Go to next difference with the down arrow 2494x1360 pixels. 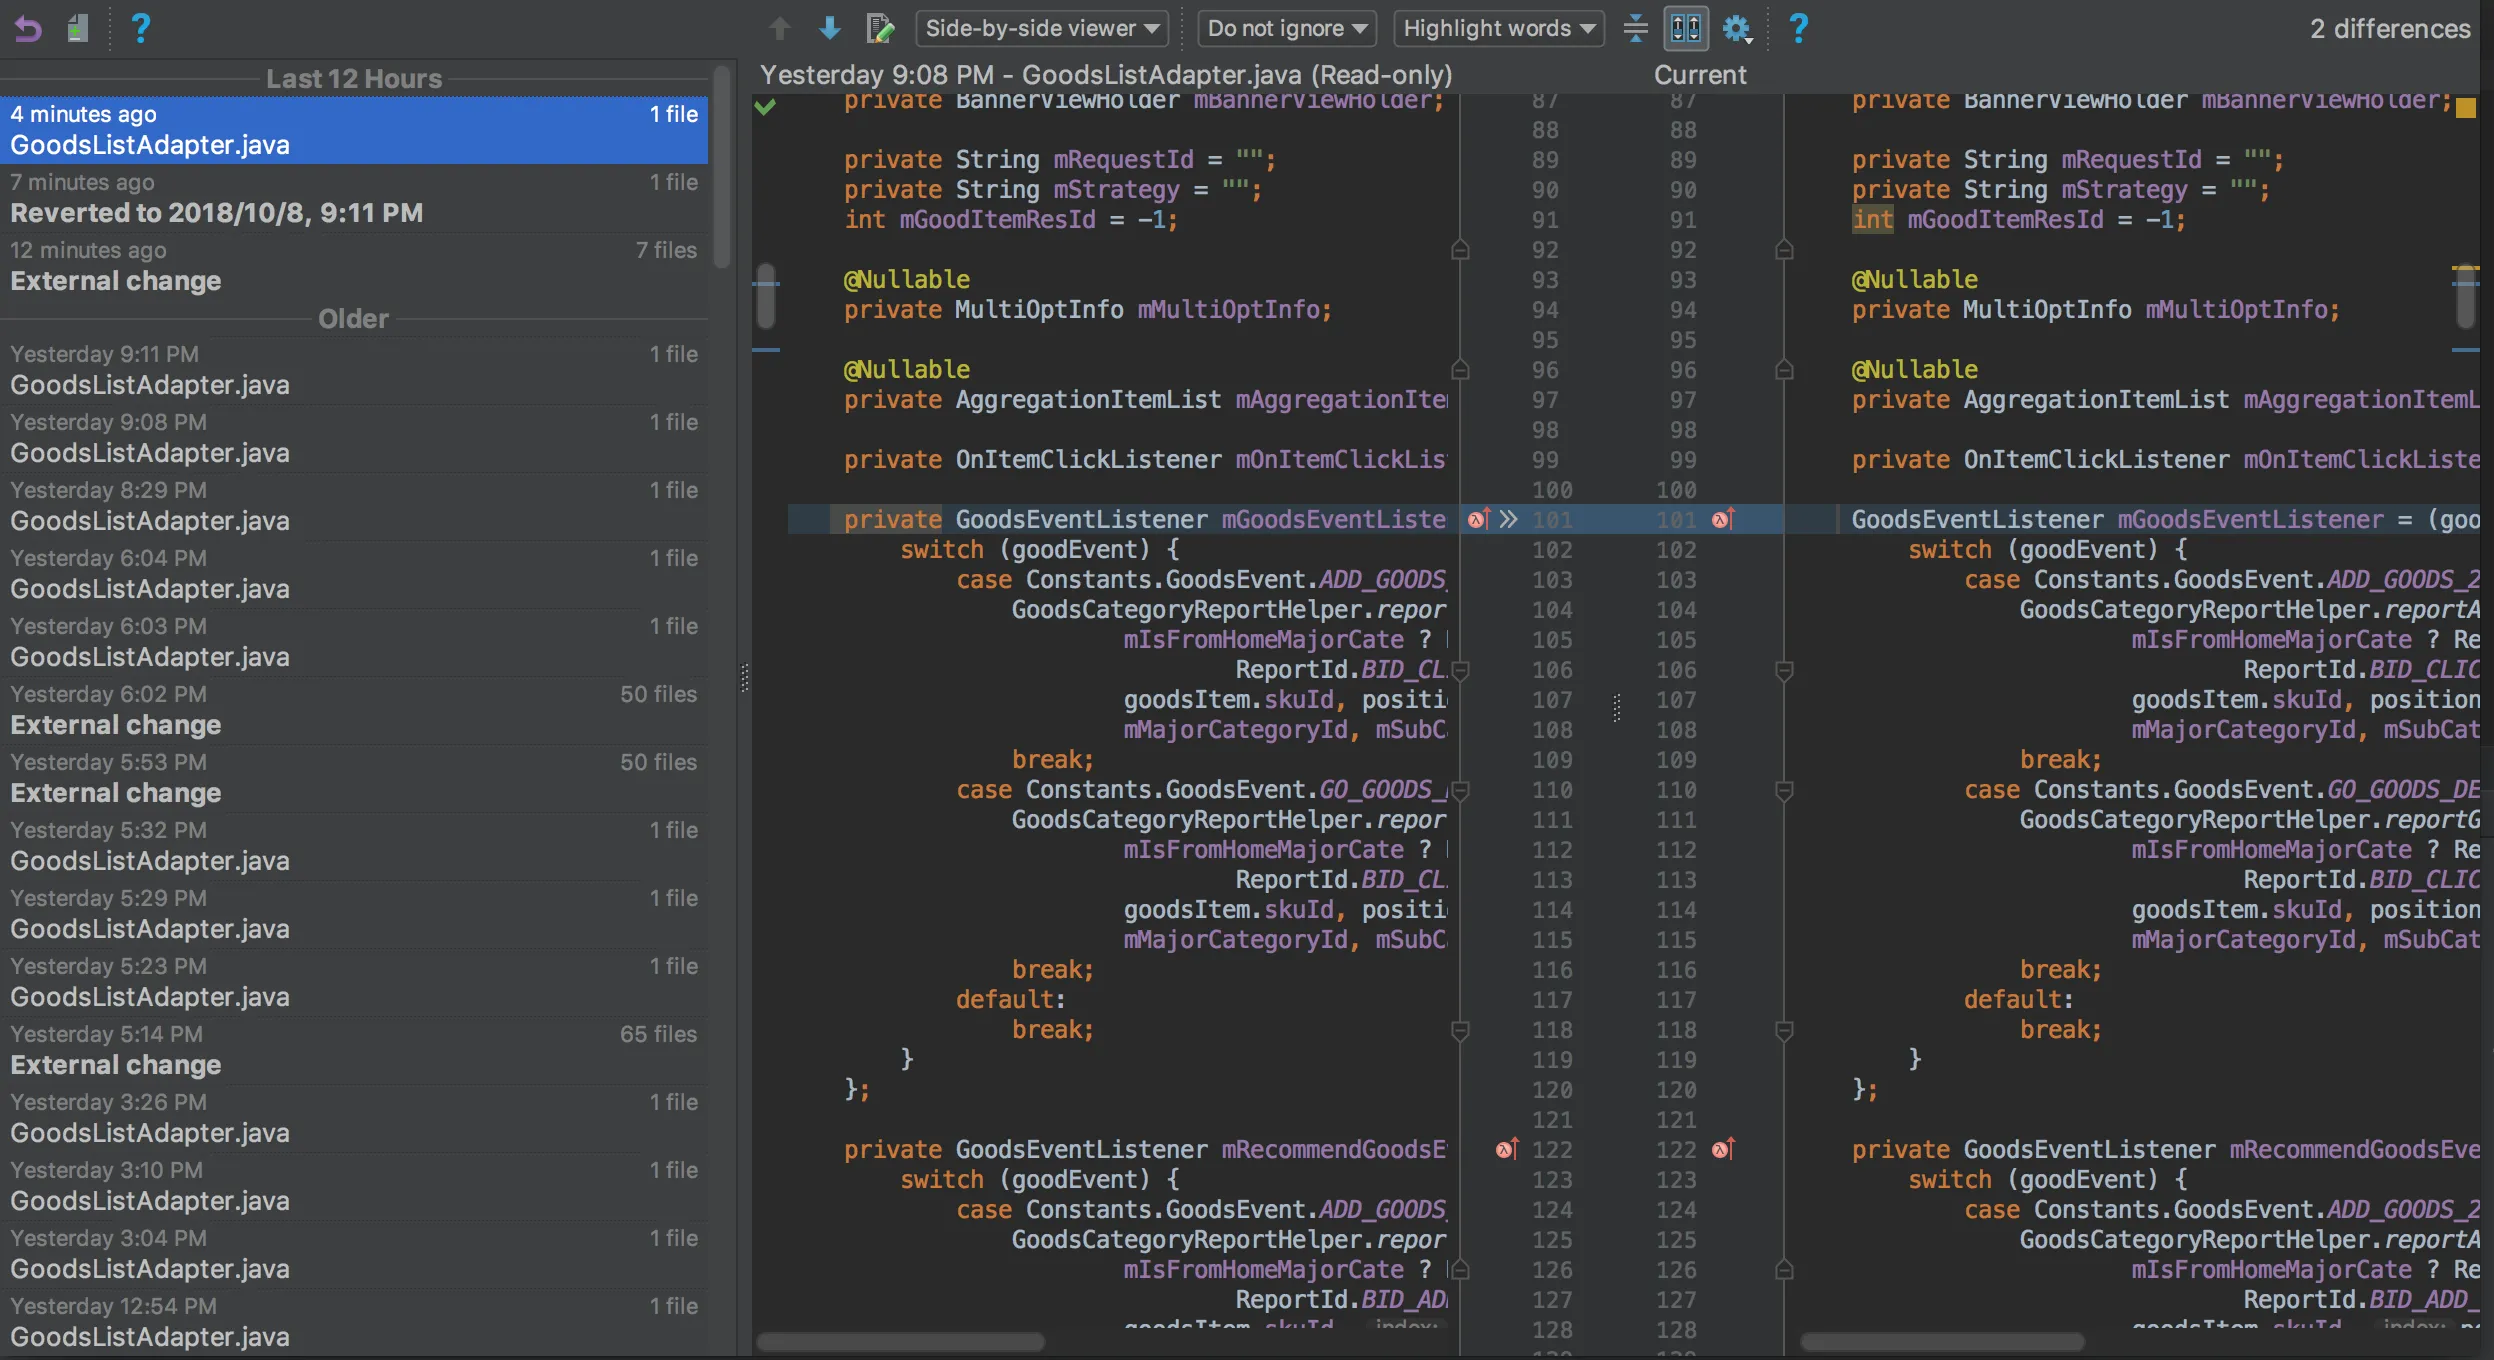tap(829, 28)
